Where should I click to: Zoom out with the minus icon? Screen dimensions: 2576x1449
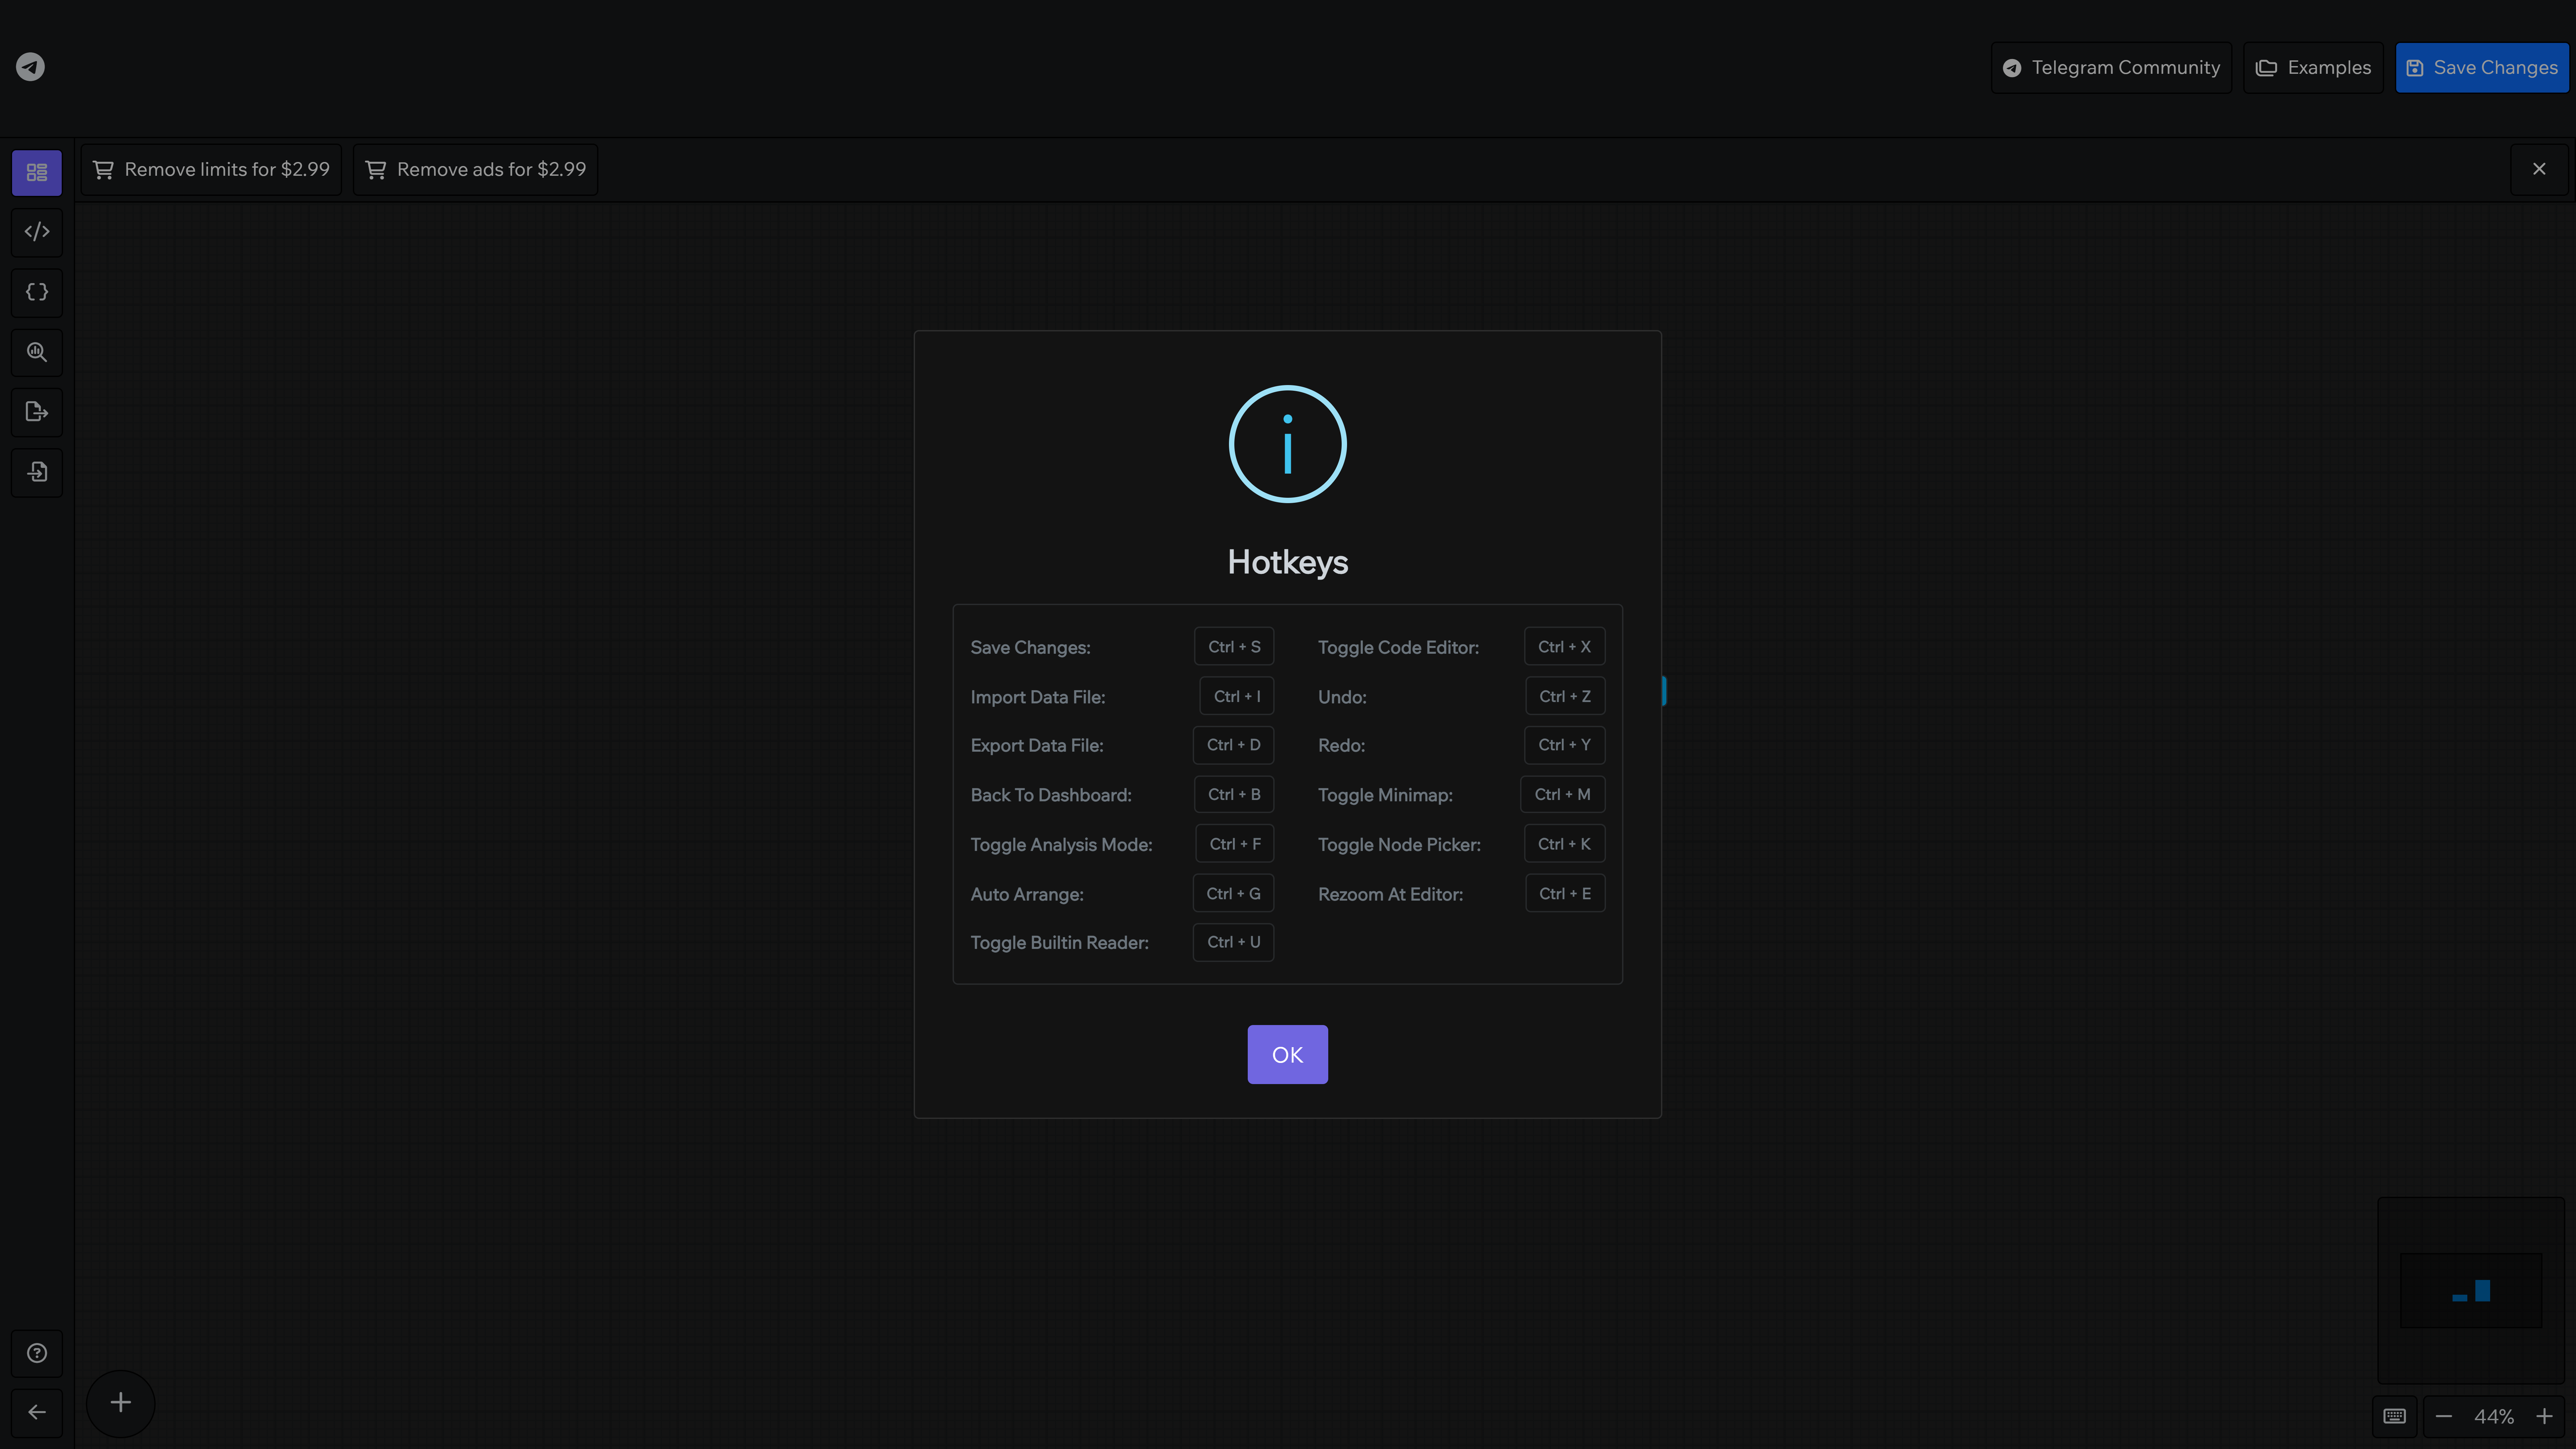(2444, 1417)
